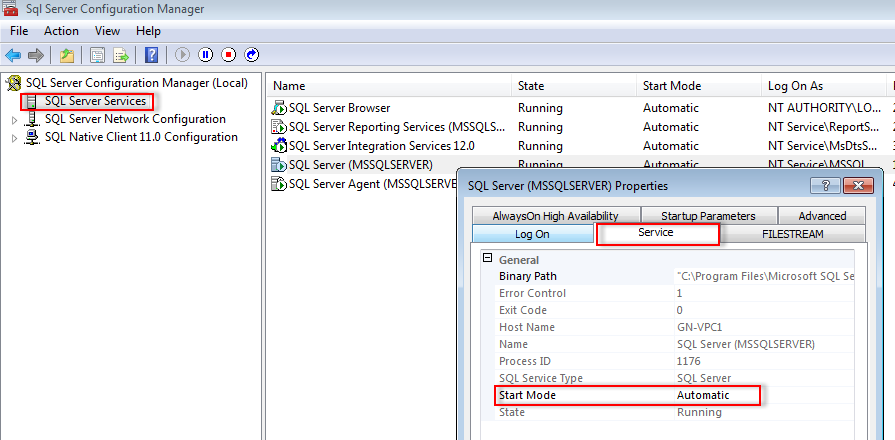Screen dimensions: 895x440
Task: Select the SQL Server Browser row name
Action: tap(340, 108)
